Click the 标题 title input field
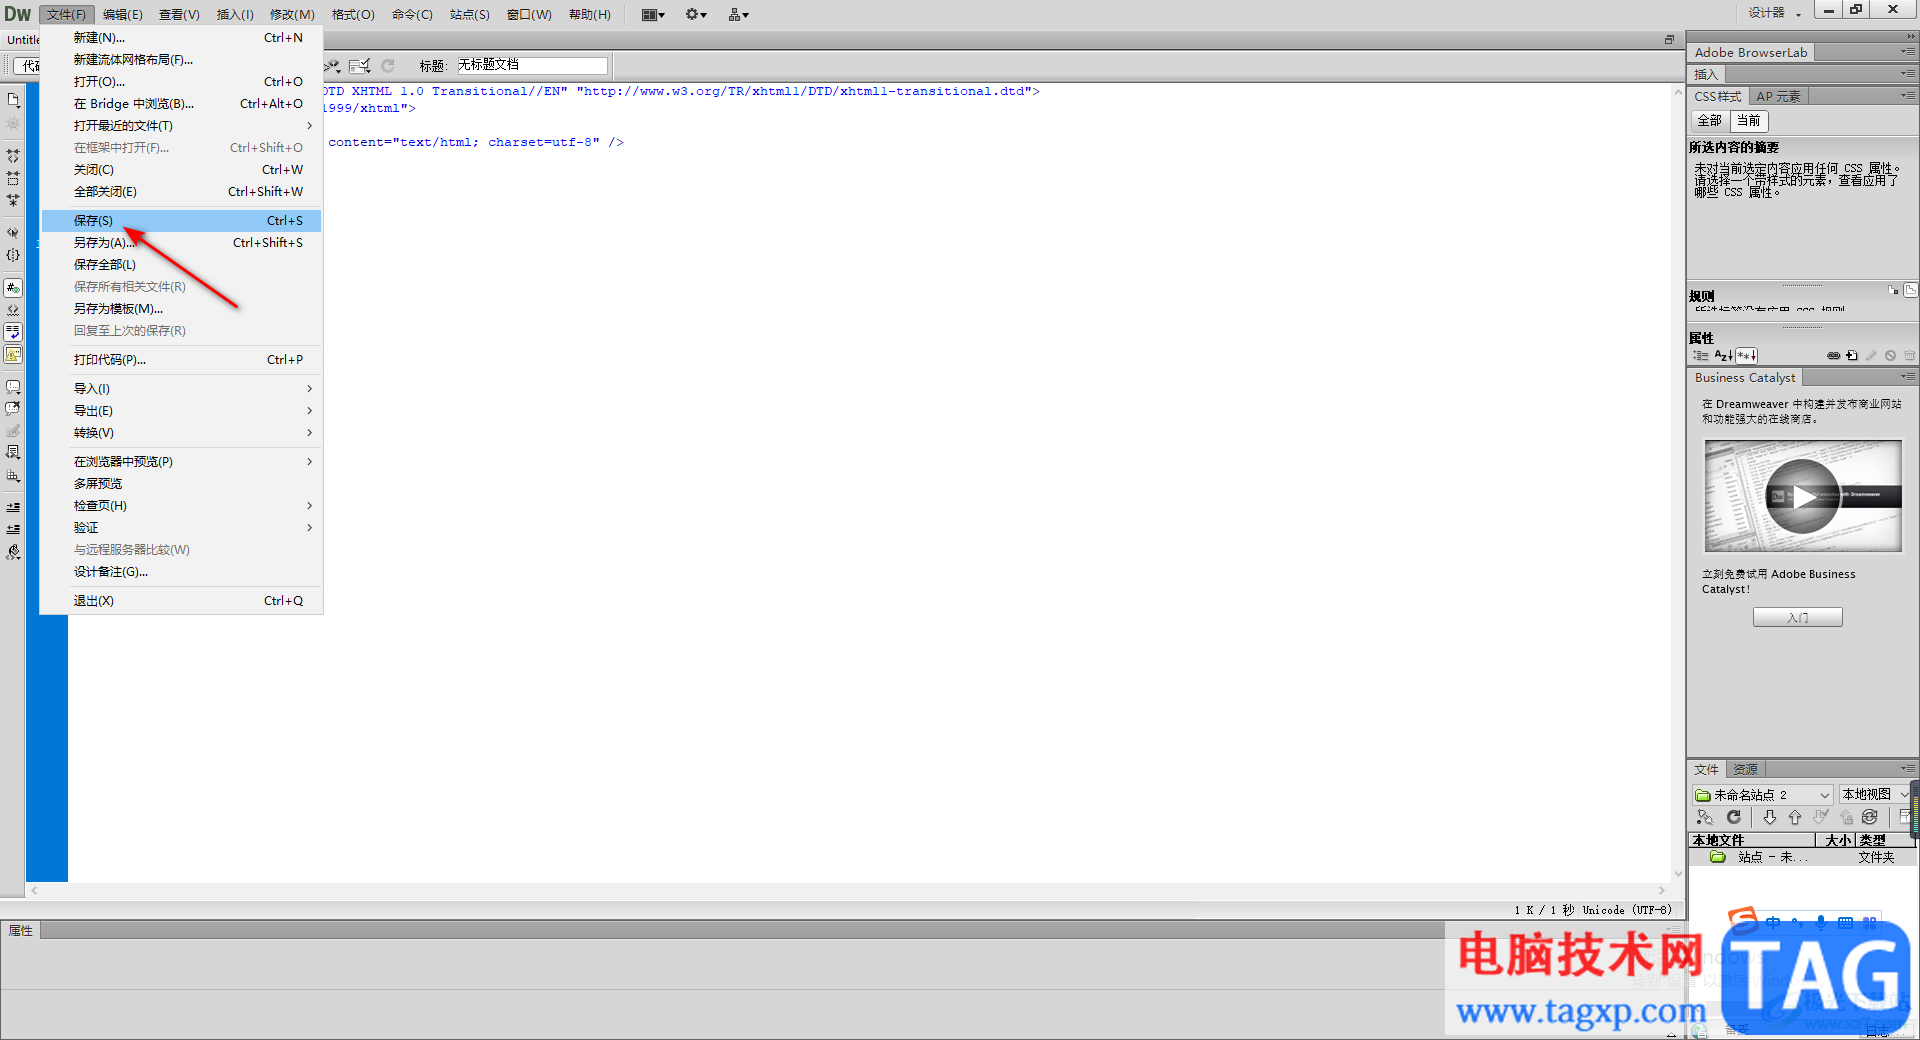Viewport: 1920px width, 1040px height. 532,65
